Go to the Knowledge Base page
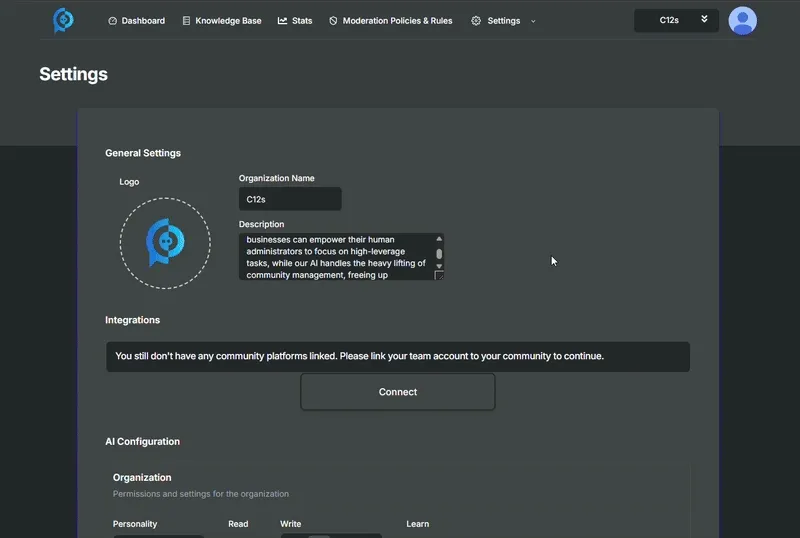This screenshot has height=538, width=800. tap(228, 21)
